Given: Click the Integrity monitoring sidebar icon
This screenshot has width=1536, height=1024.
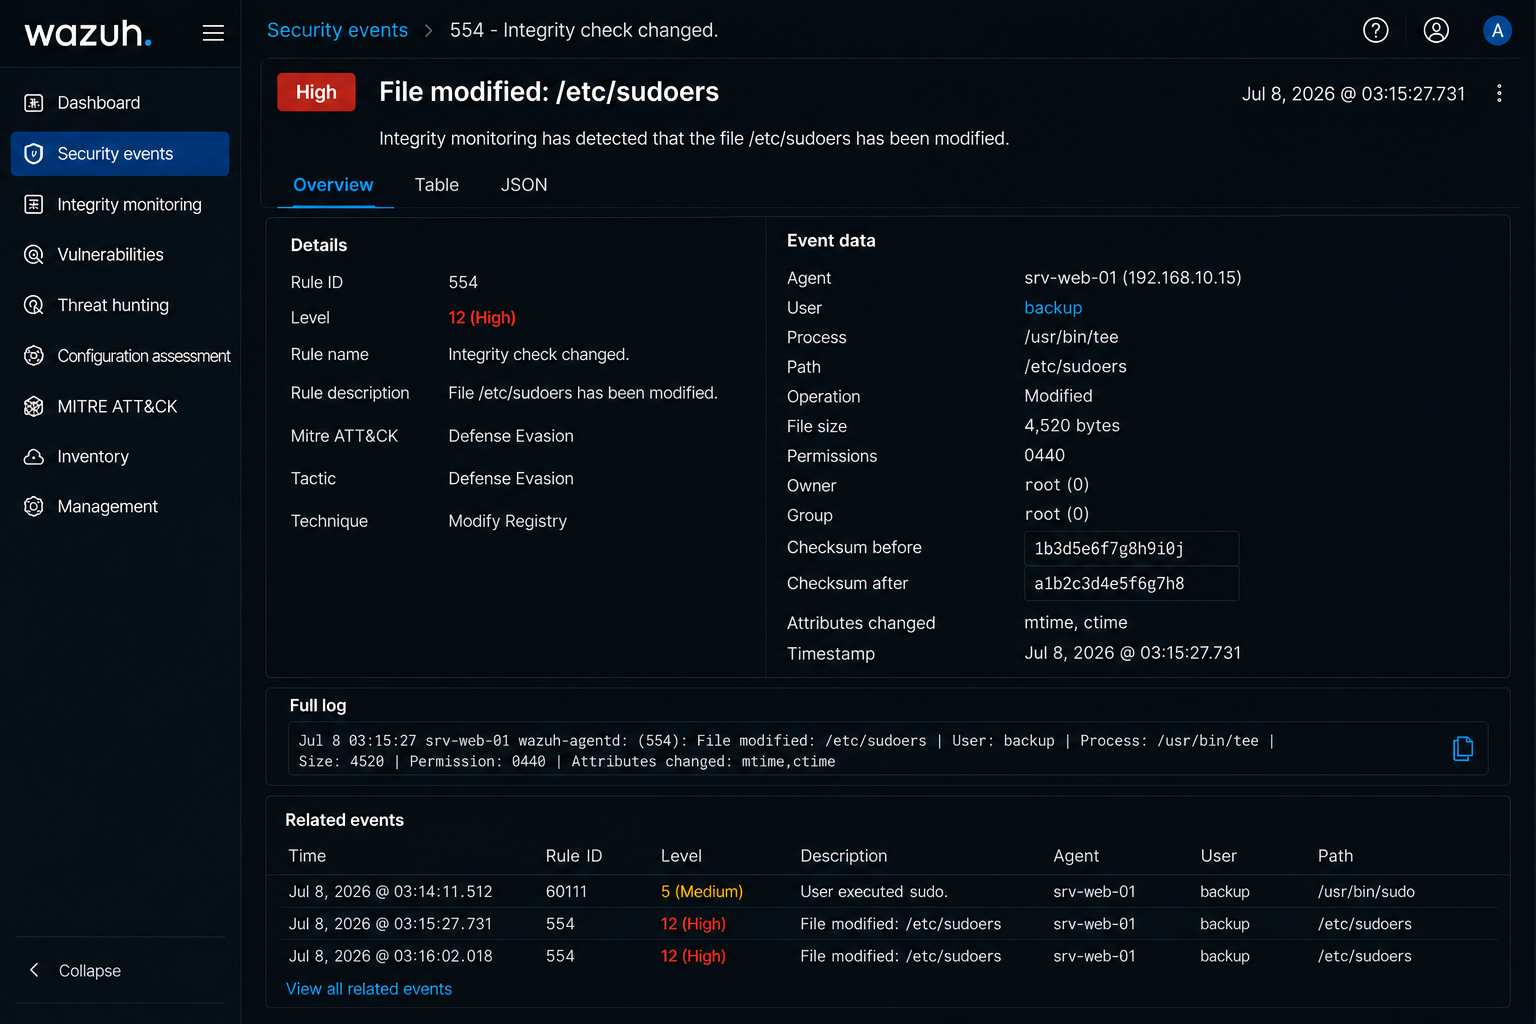Looking at the screenshot, I should point(34,205).
